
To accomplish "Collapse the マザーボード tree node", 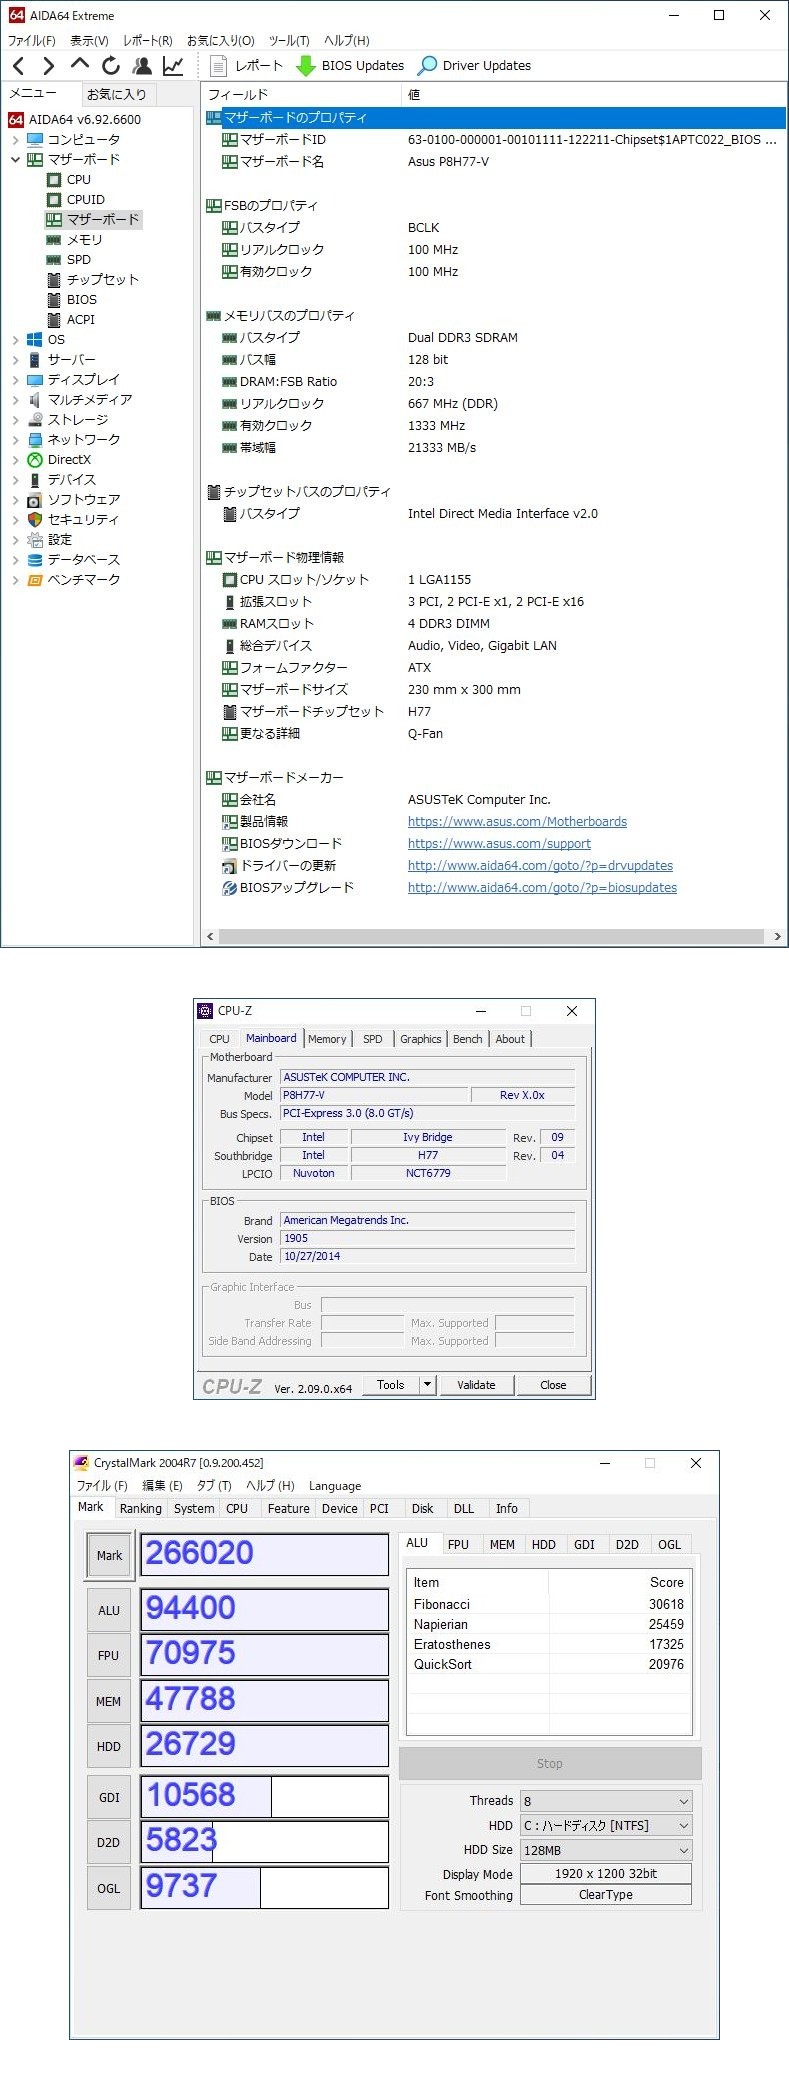I will click(x=15, y=160).
